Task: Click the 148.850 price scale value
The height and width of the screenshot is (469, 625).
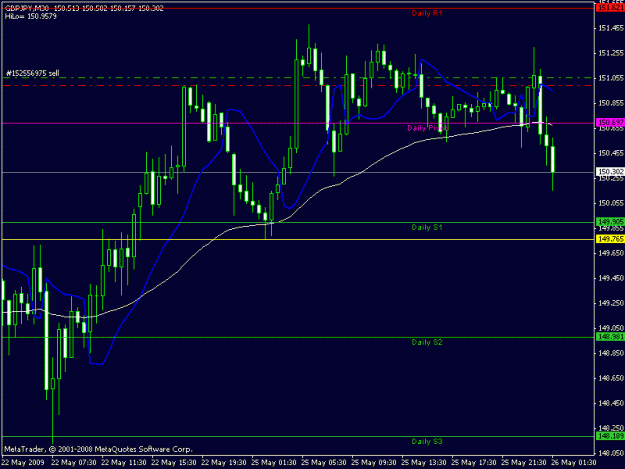Action: (x=611, y=353)
